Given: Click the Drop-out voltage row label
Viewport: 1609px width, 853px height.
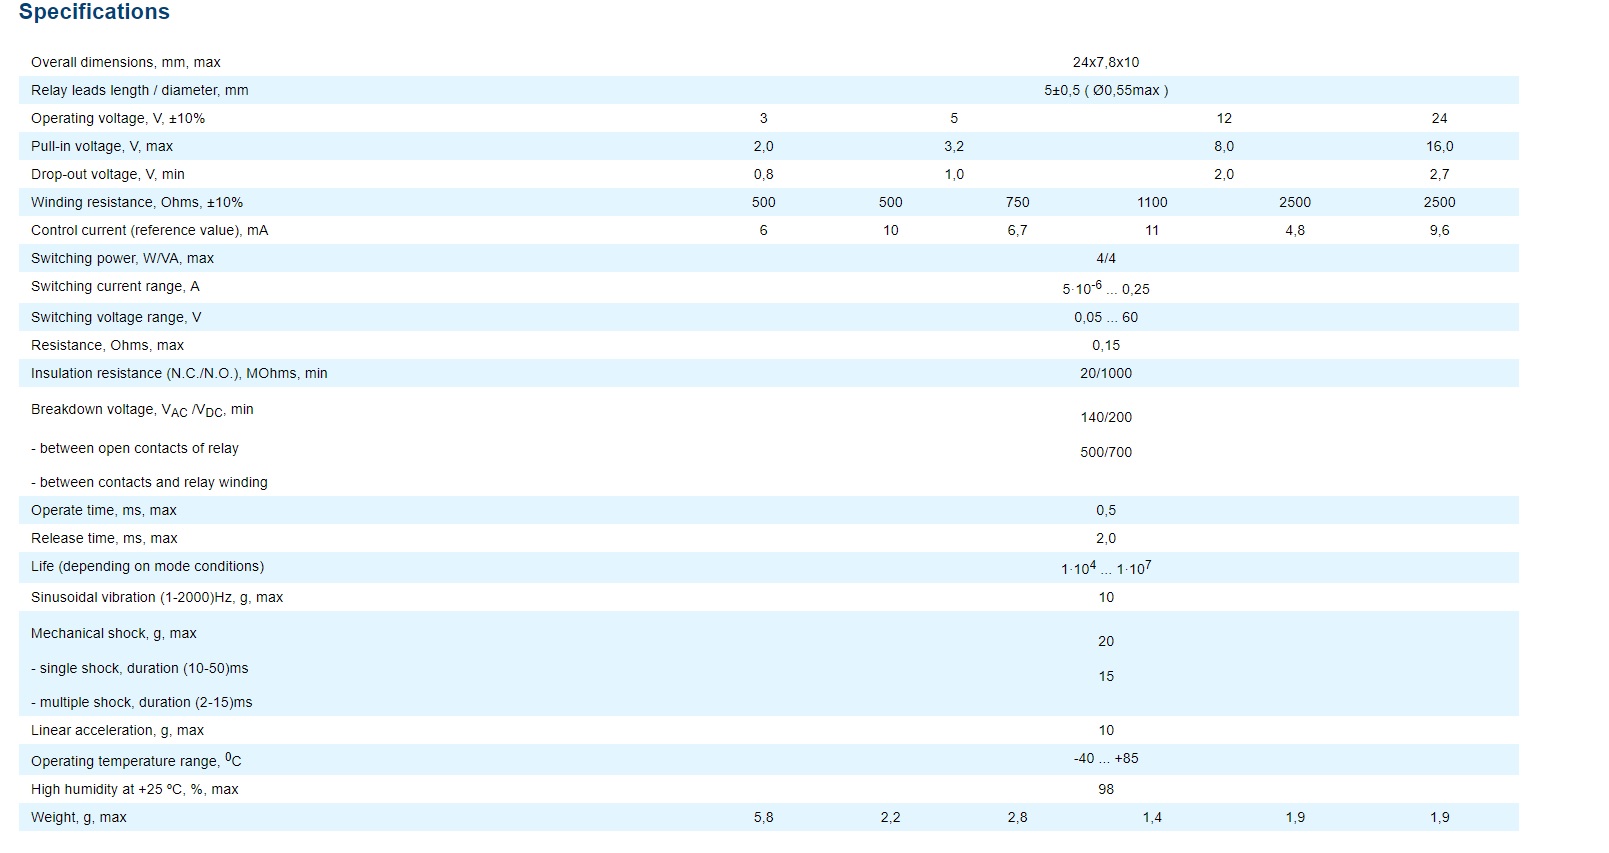Looking at the screenshot, I should [x=107, y=174].
